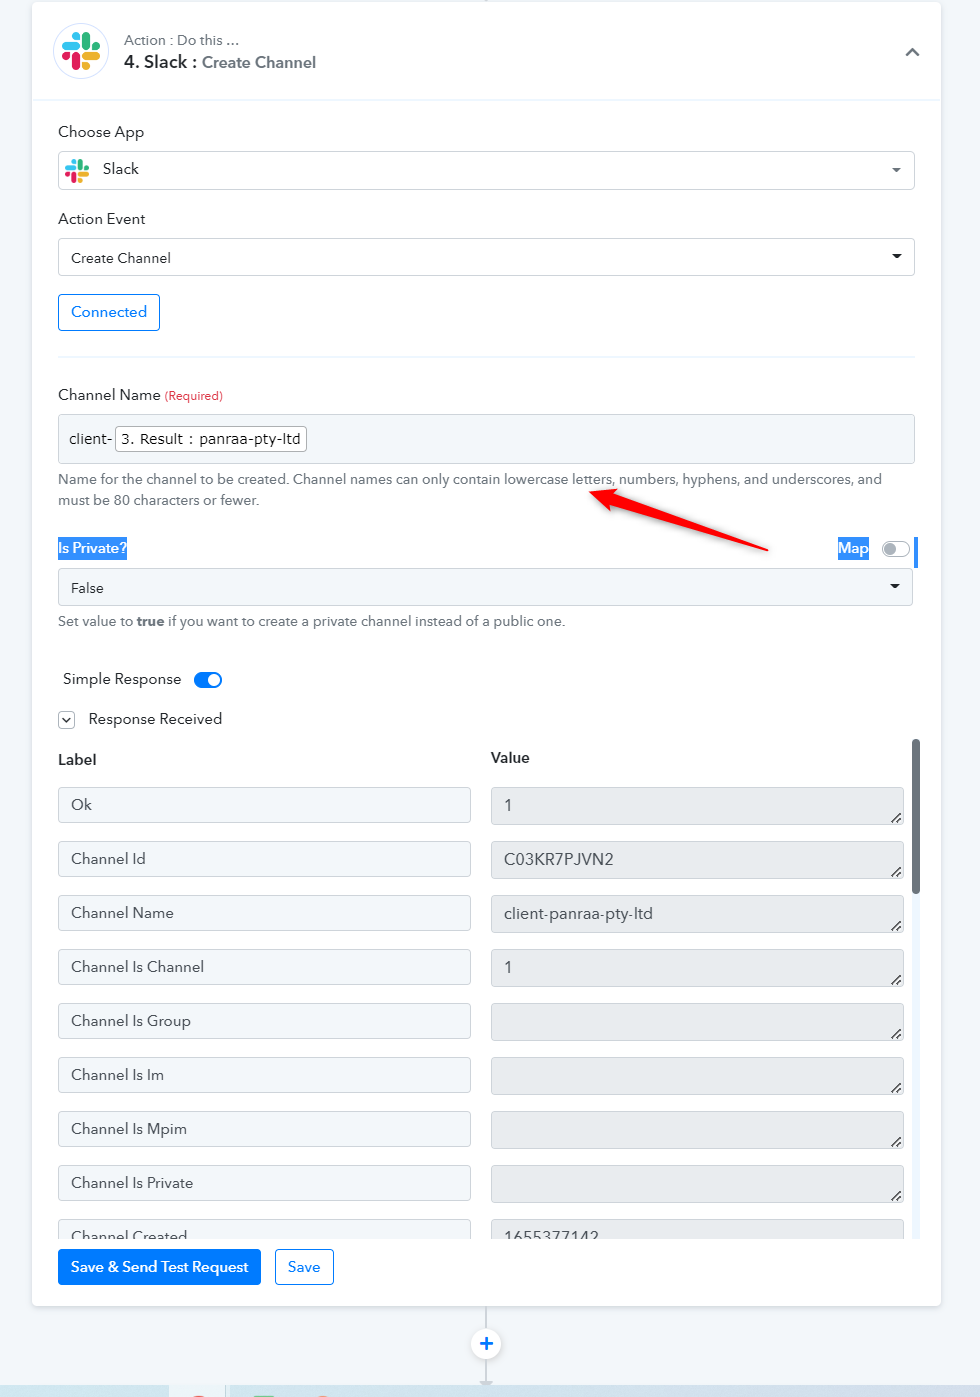
Task: Collapse the Response Received checkbox
Action: (67, 720)
